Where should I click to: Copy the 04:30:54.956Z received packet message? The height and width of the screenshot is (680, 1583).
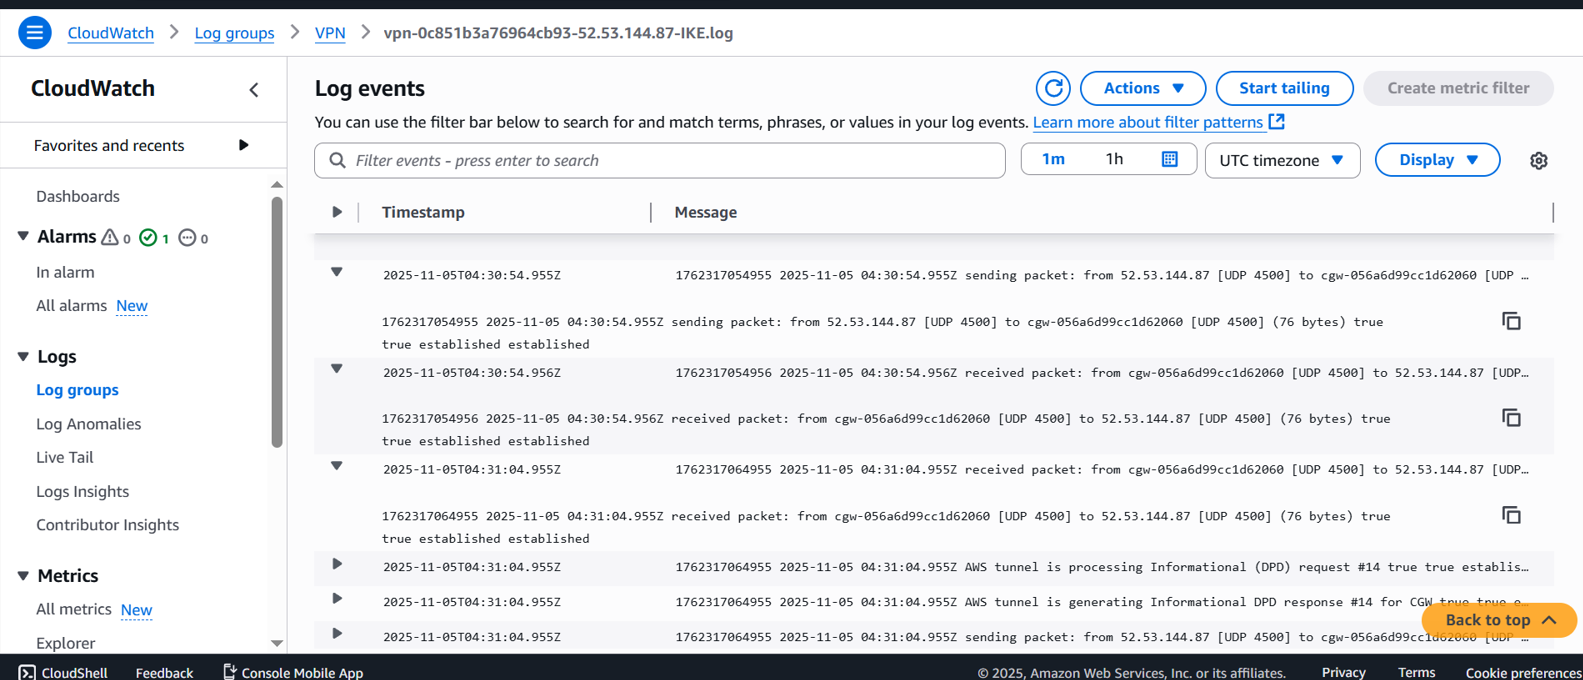pos(1511,418)
